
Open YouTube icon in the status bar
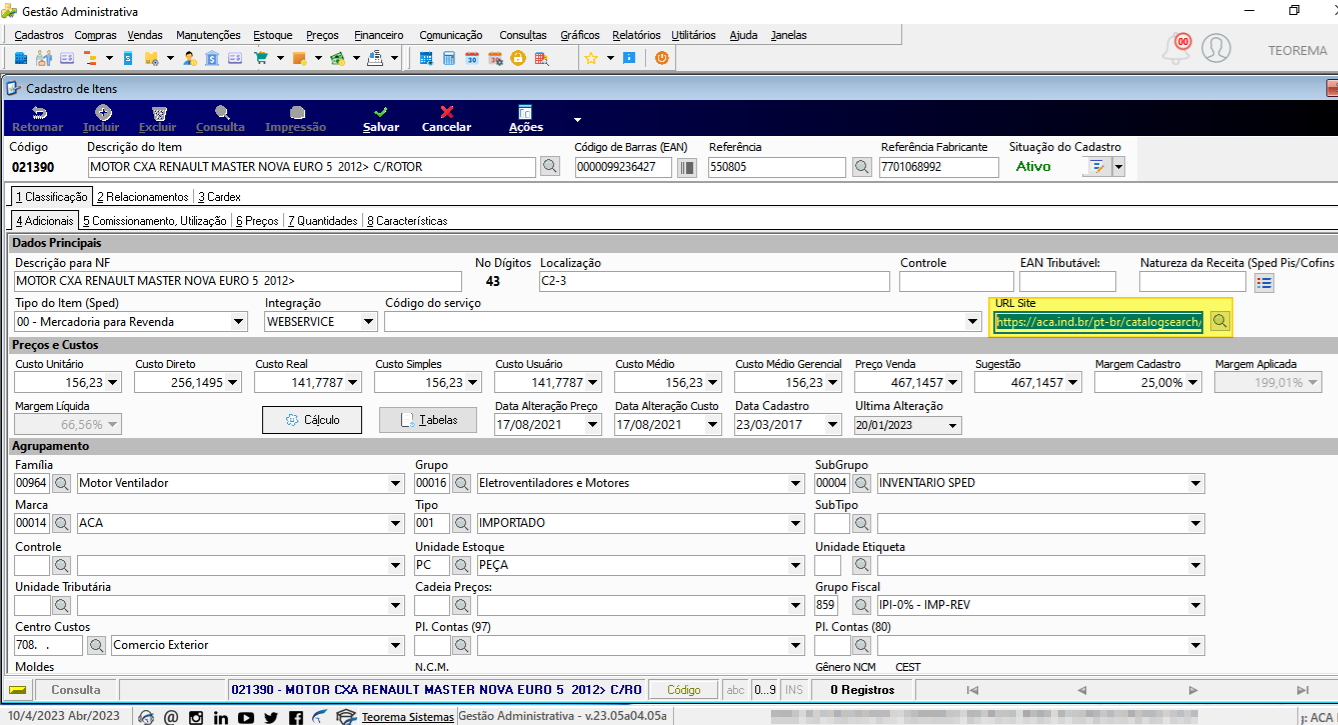coord(246,717)
